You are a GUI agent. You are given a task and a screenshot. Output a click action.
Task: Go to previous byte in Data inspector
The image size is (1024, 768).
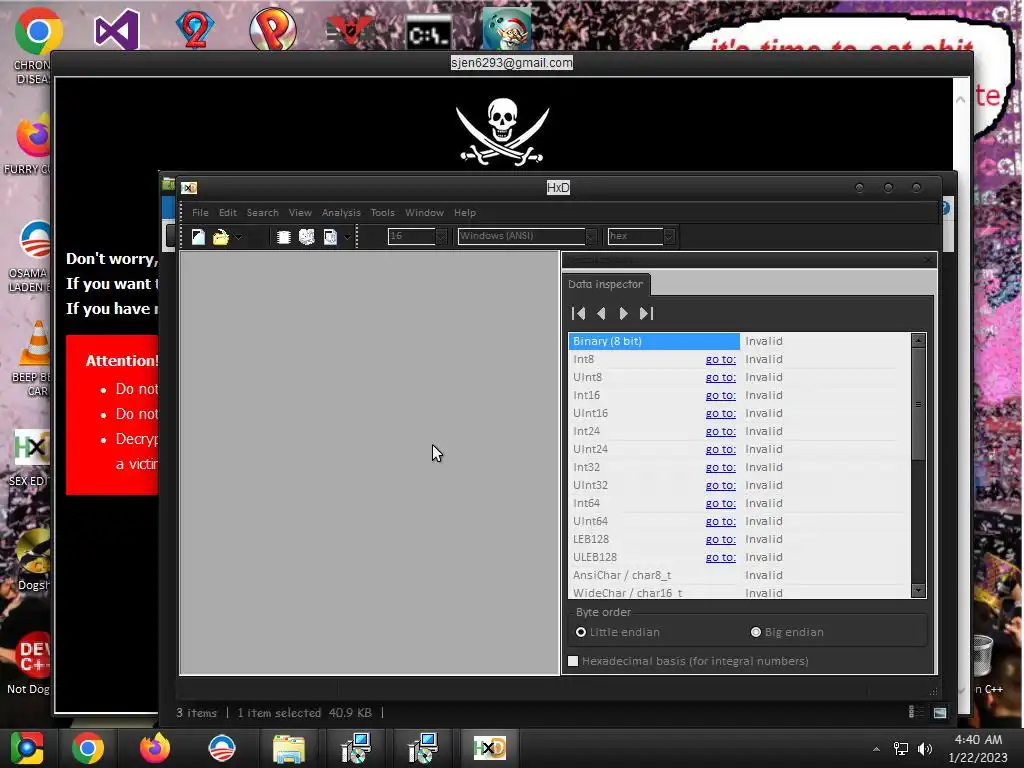[x=601, y=313]
